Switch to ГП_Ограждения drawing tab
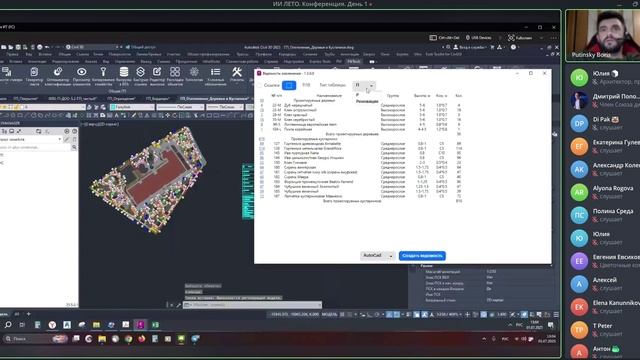Screen dimensions: 640x360 pyautogui.click(x=121, y=99)
